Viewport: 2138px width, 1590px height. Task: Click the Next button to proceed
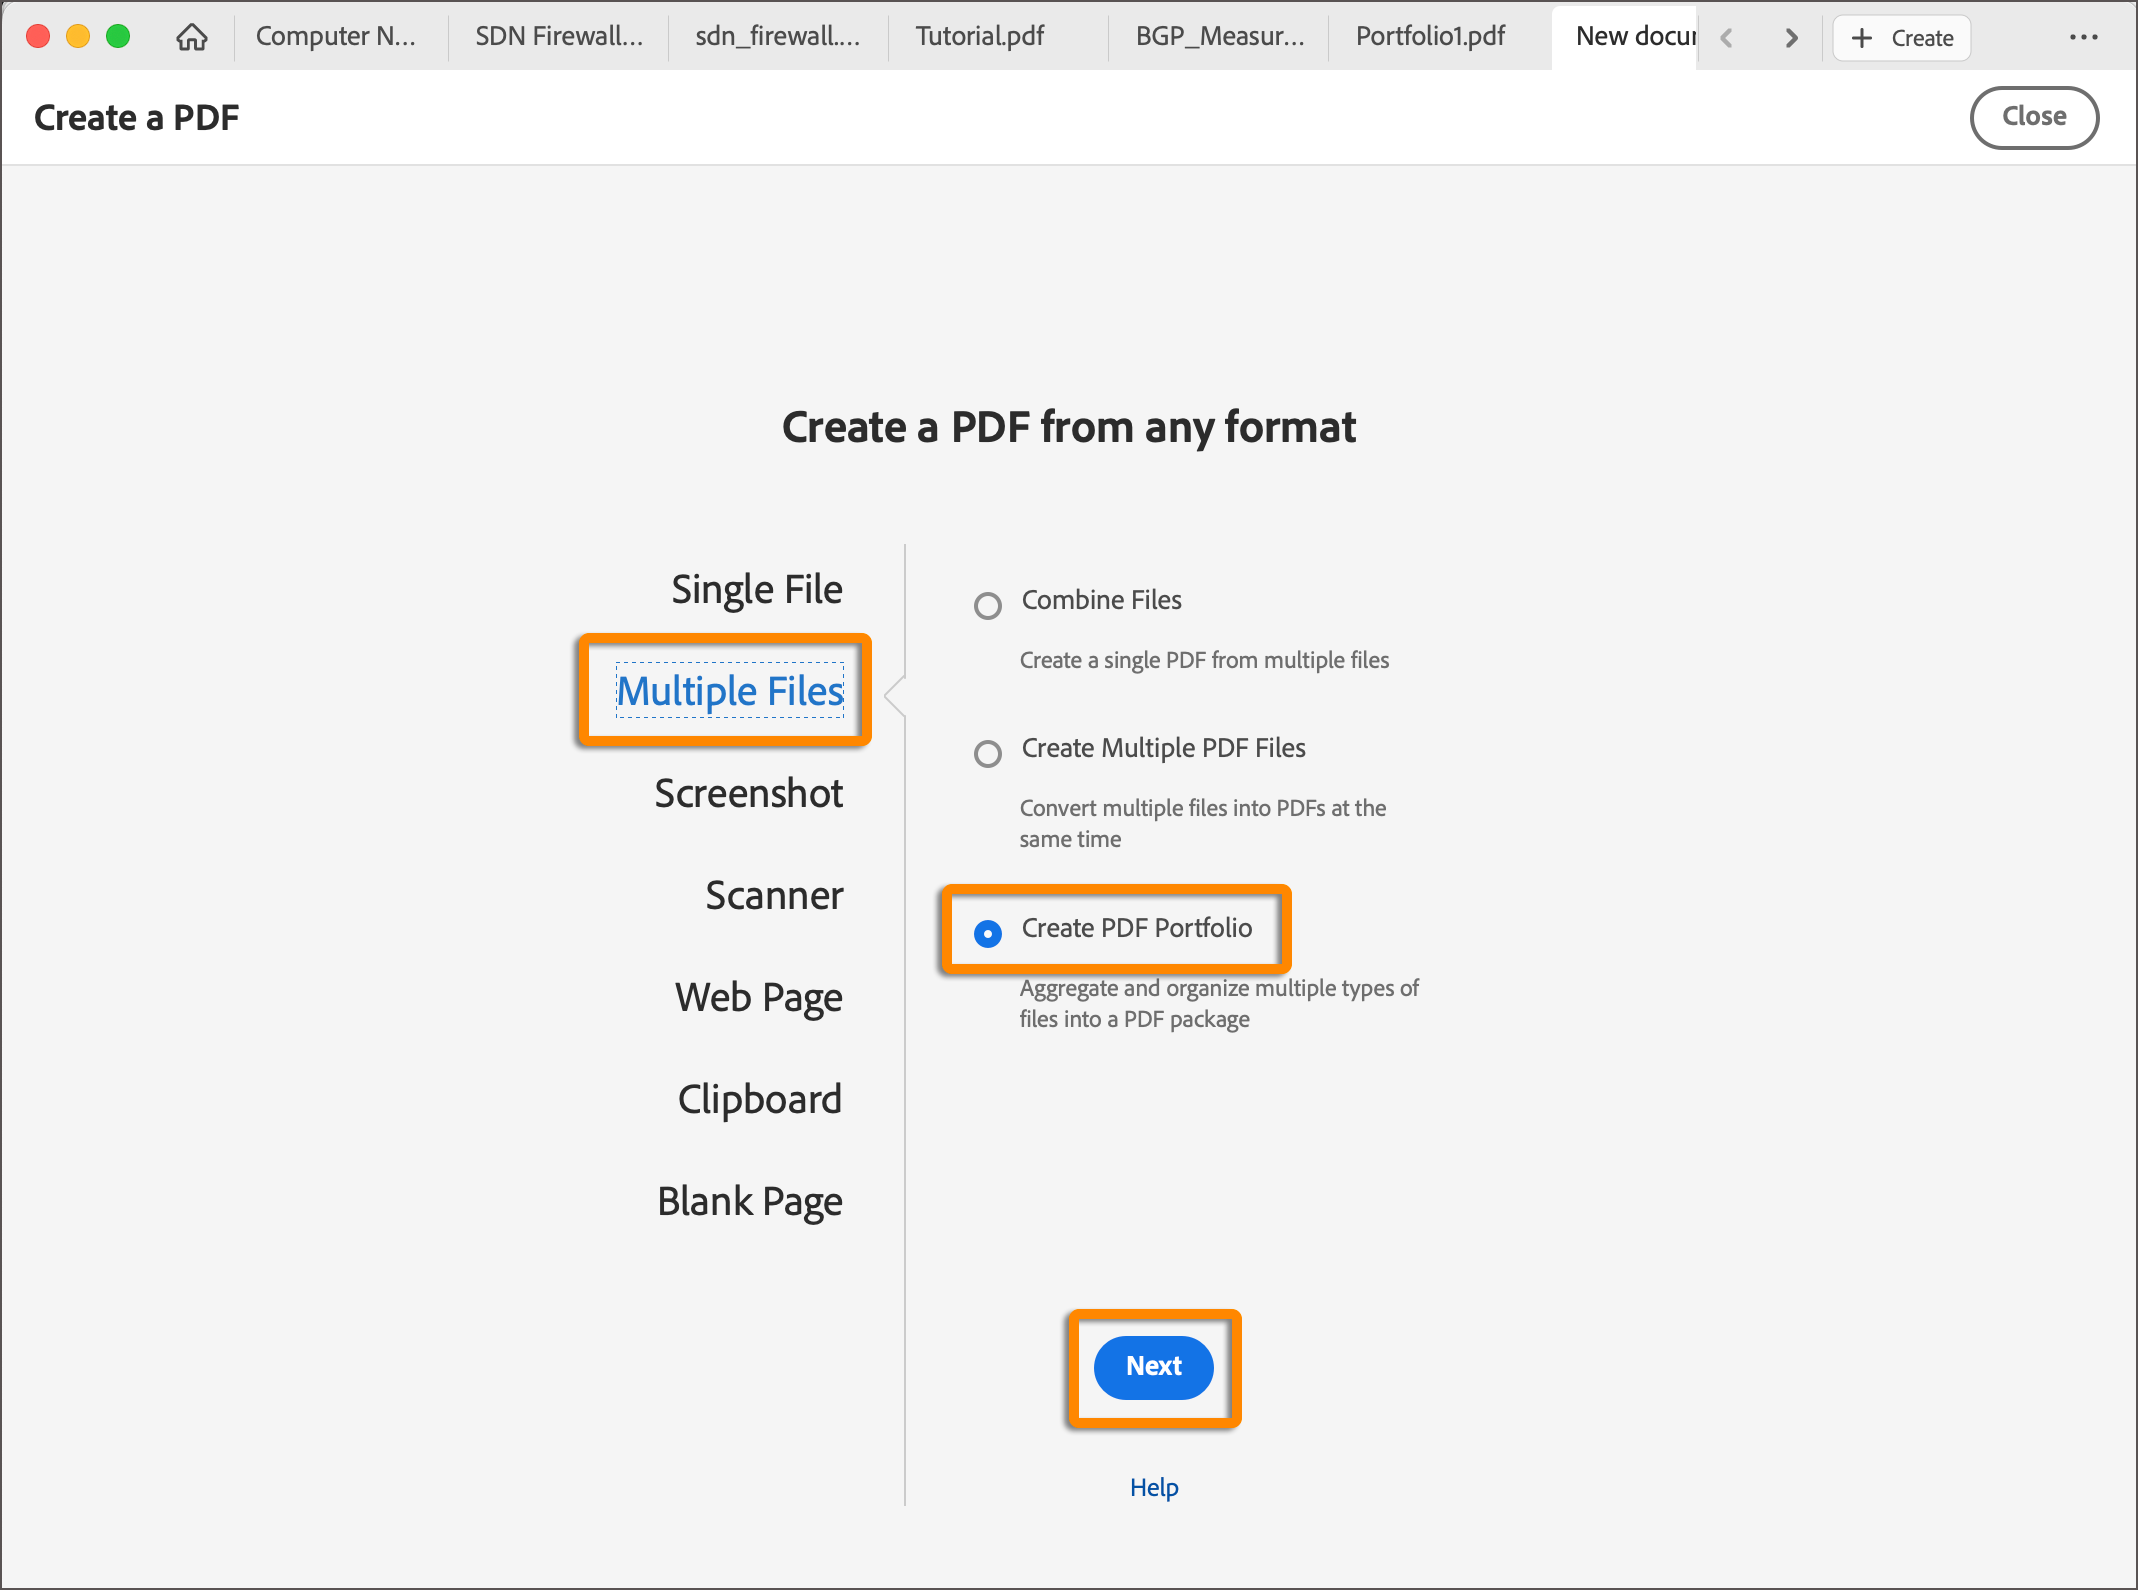tap(1152, 1367)
